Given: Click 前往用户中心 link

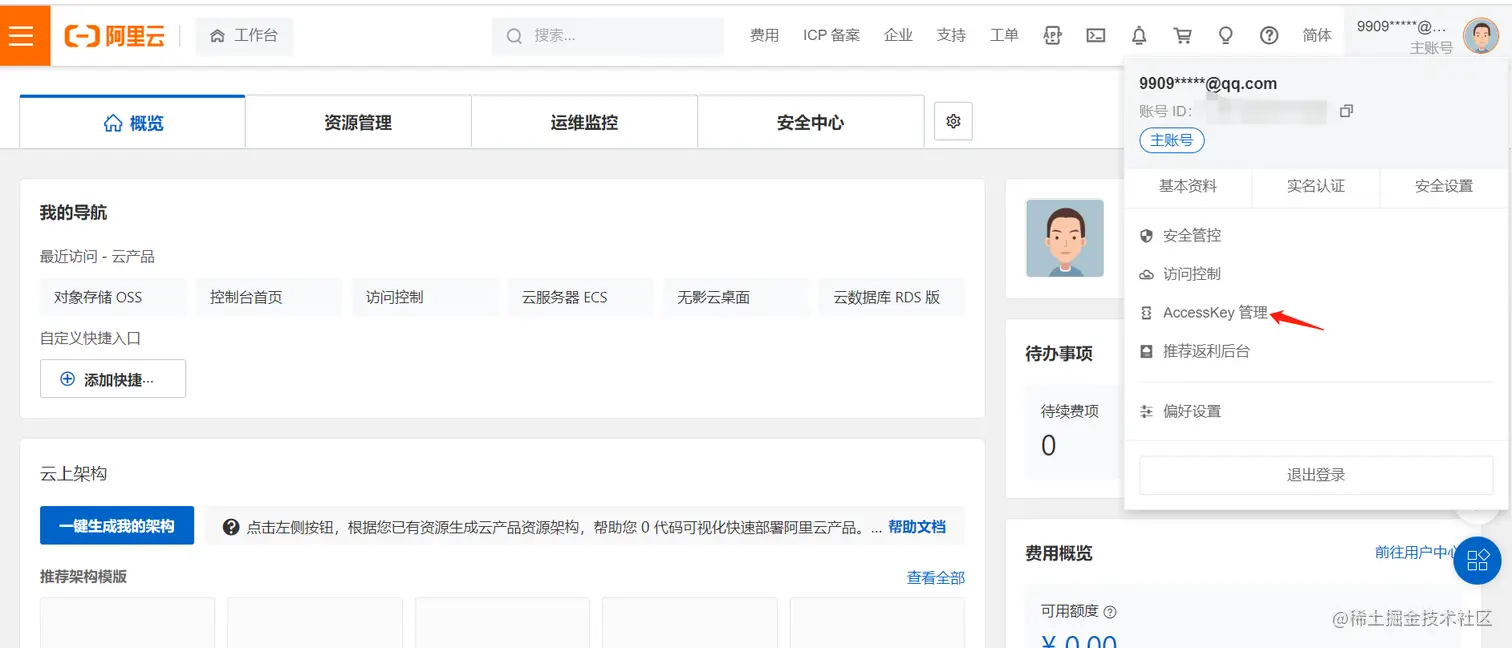Looking at the screenshot, I should click(1417, 552).
